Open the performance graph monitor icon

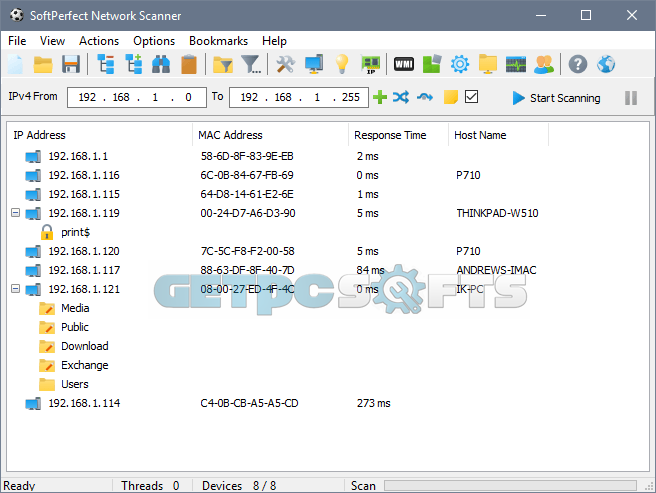pos(516,64)
